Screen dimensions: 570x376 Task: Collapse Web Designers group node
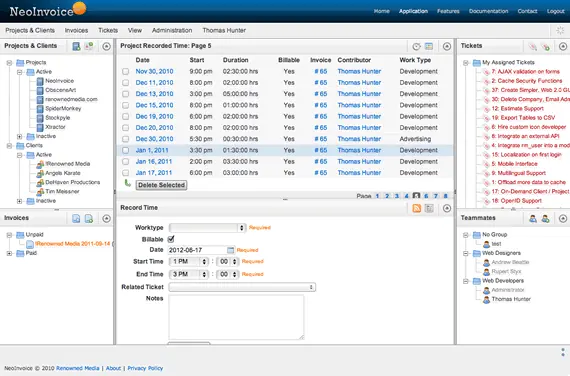click(466, 253)
